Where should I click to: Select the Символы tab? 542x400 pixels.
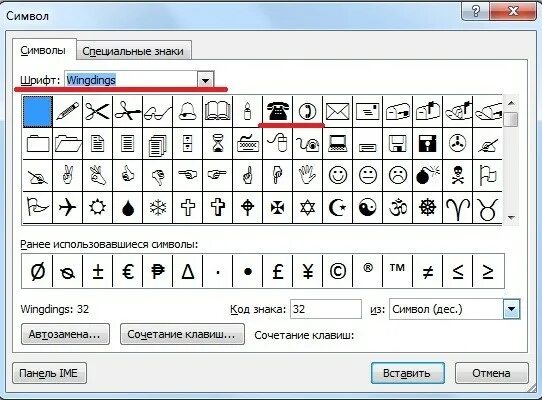pos(43,50)
